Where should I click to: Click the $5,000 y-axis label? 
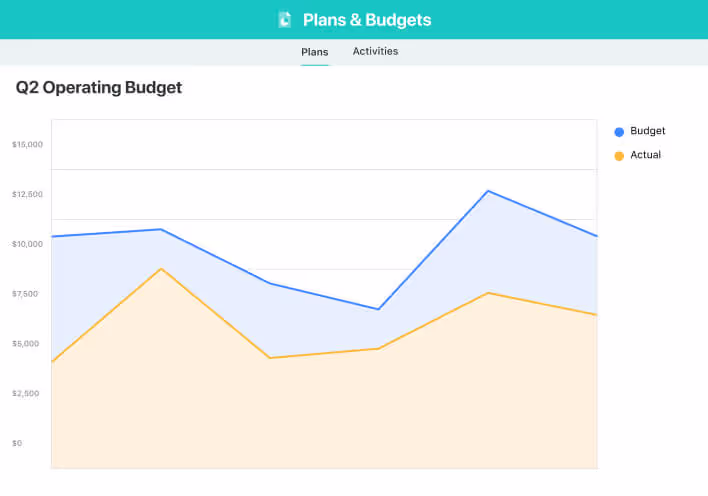(27, 344)
